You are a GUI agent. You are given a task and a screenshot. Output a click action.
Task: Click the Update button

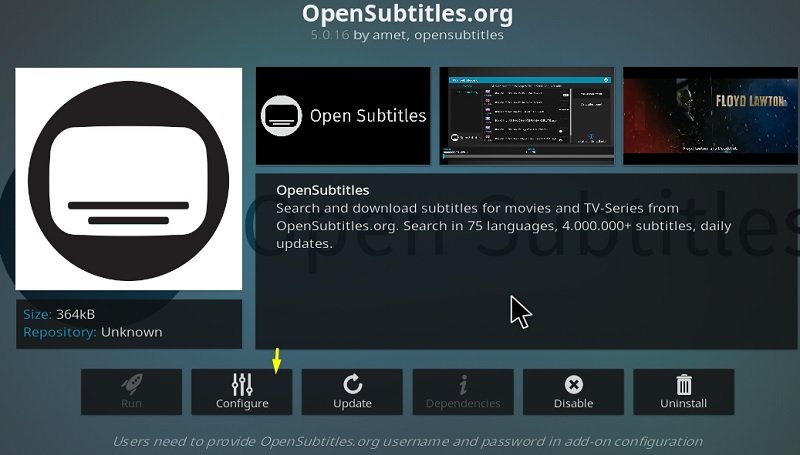tap(352, 392)
